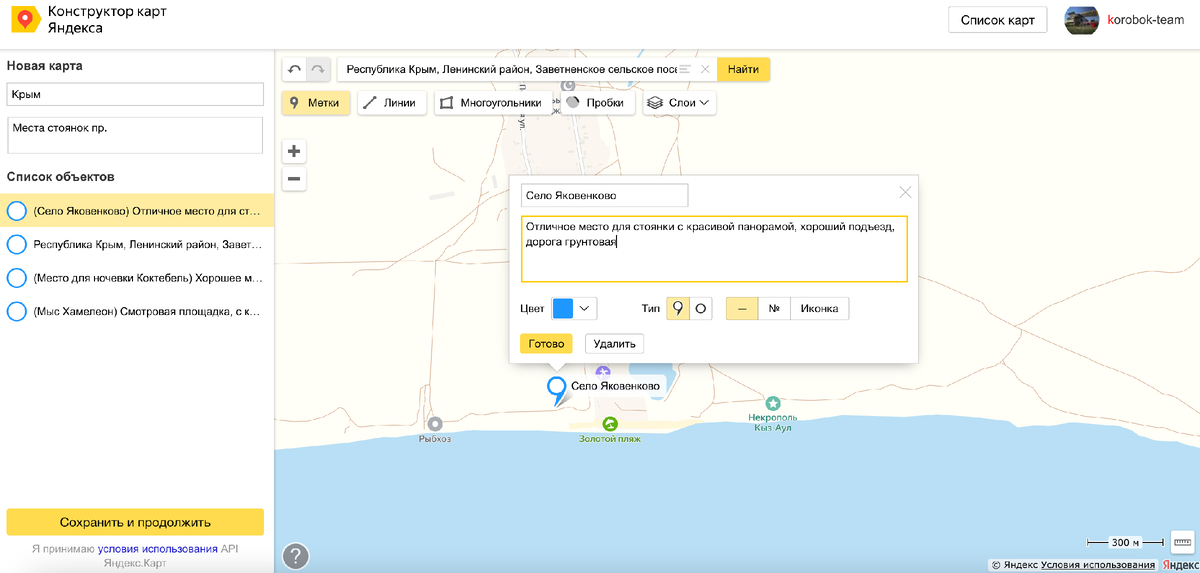Clear the address search field

coord(705,69)
